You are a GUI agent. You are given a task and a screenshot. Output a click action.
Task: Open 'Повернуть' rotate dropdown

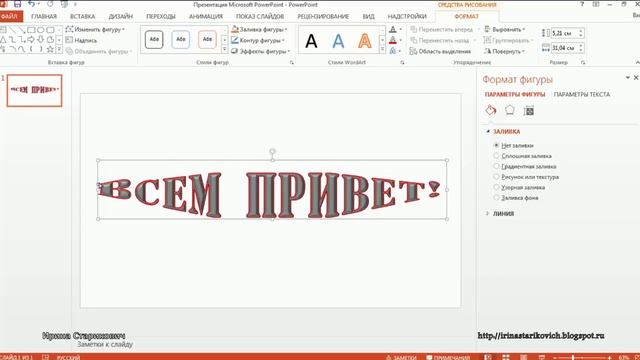point(504,51)
